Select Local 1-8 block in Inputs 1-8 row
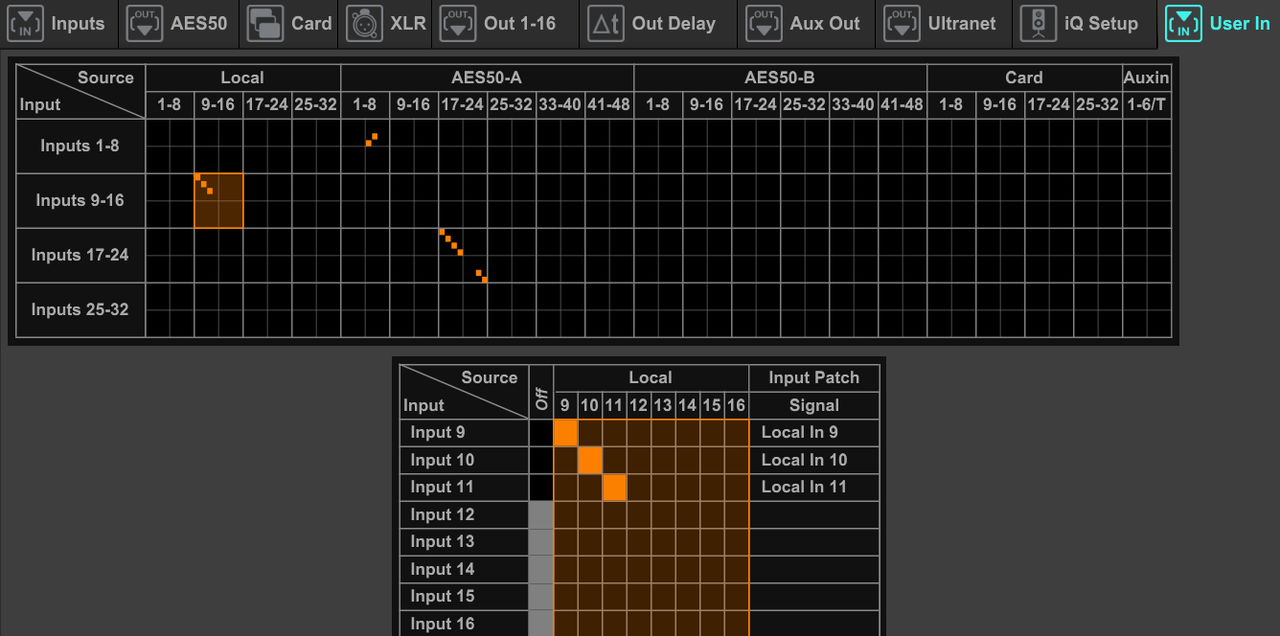 [170, 146]
